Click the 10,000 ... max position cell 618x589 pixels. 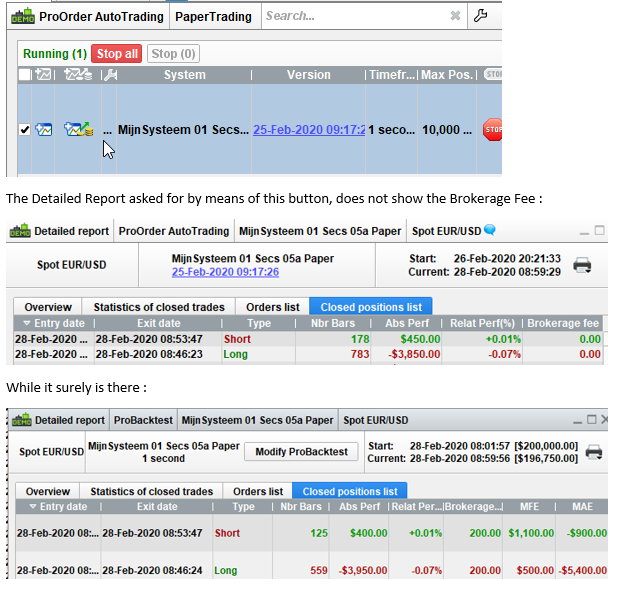(x=447, y=130)
